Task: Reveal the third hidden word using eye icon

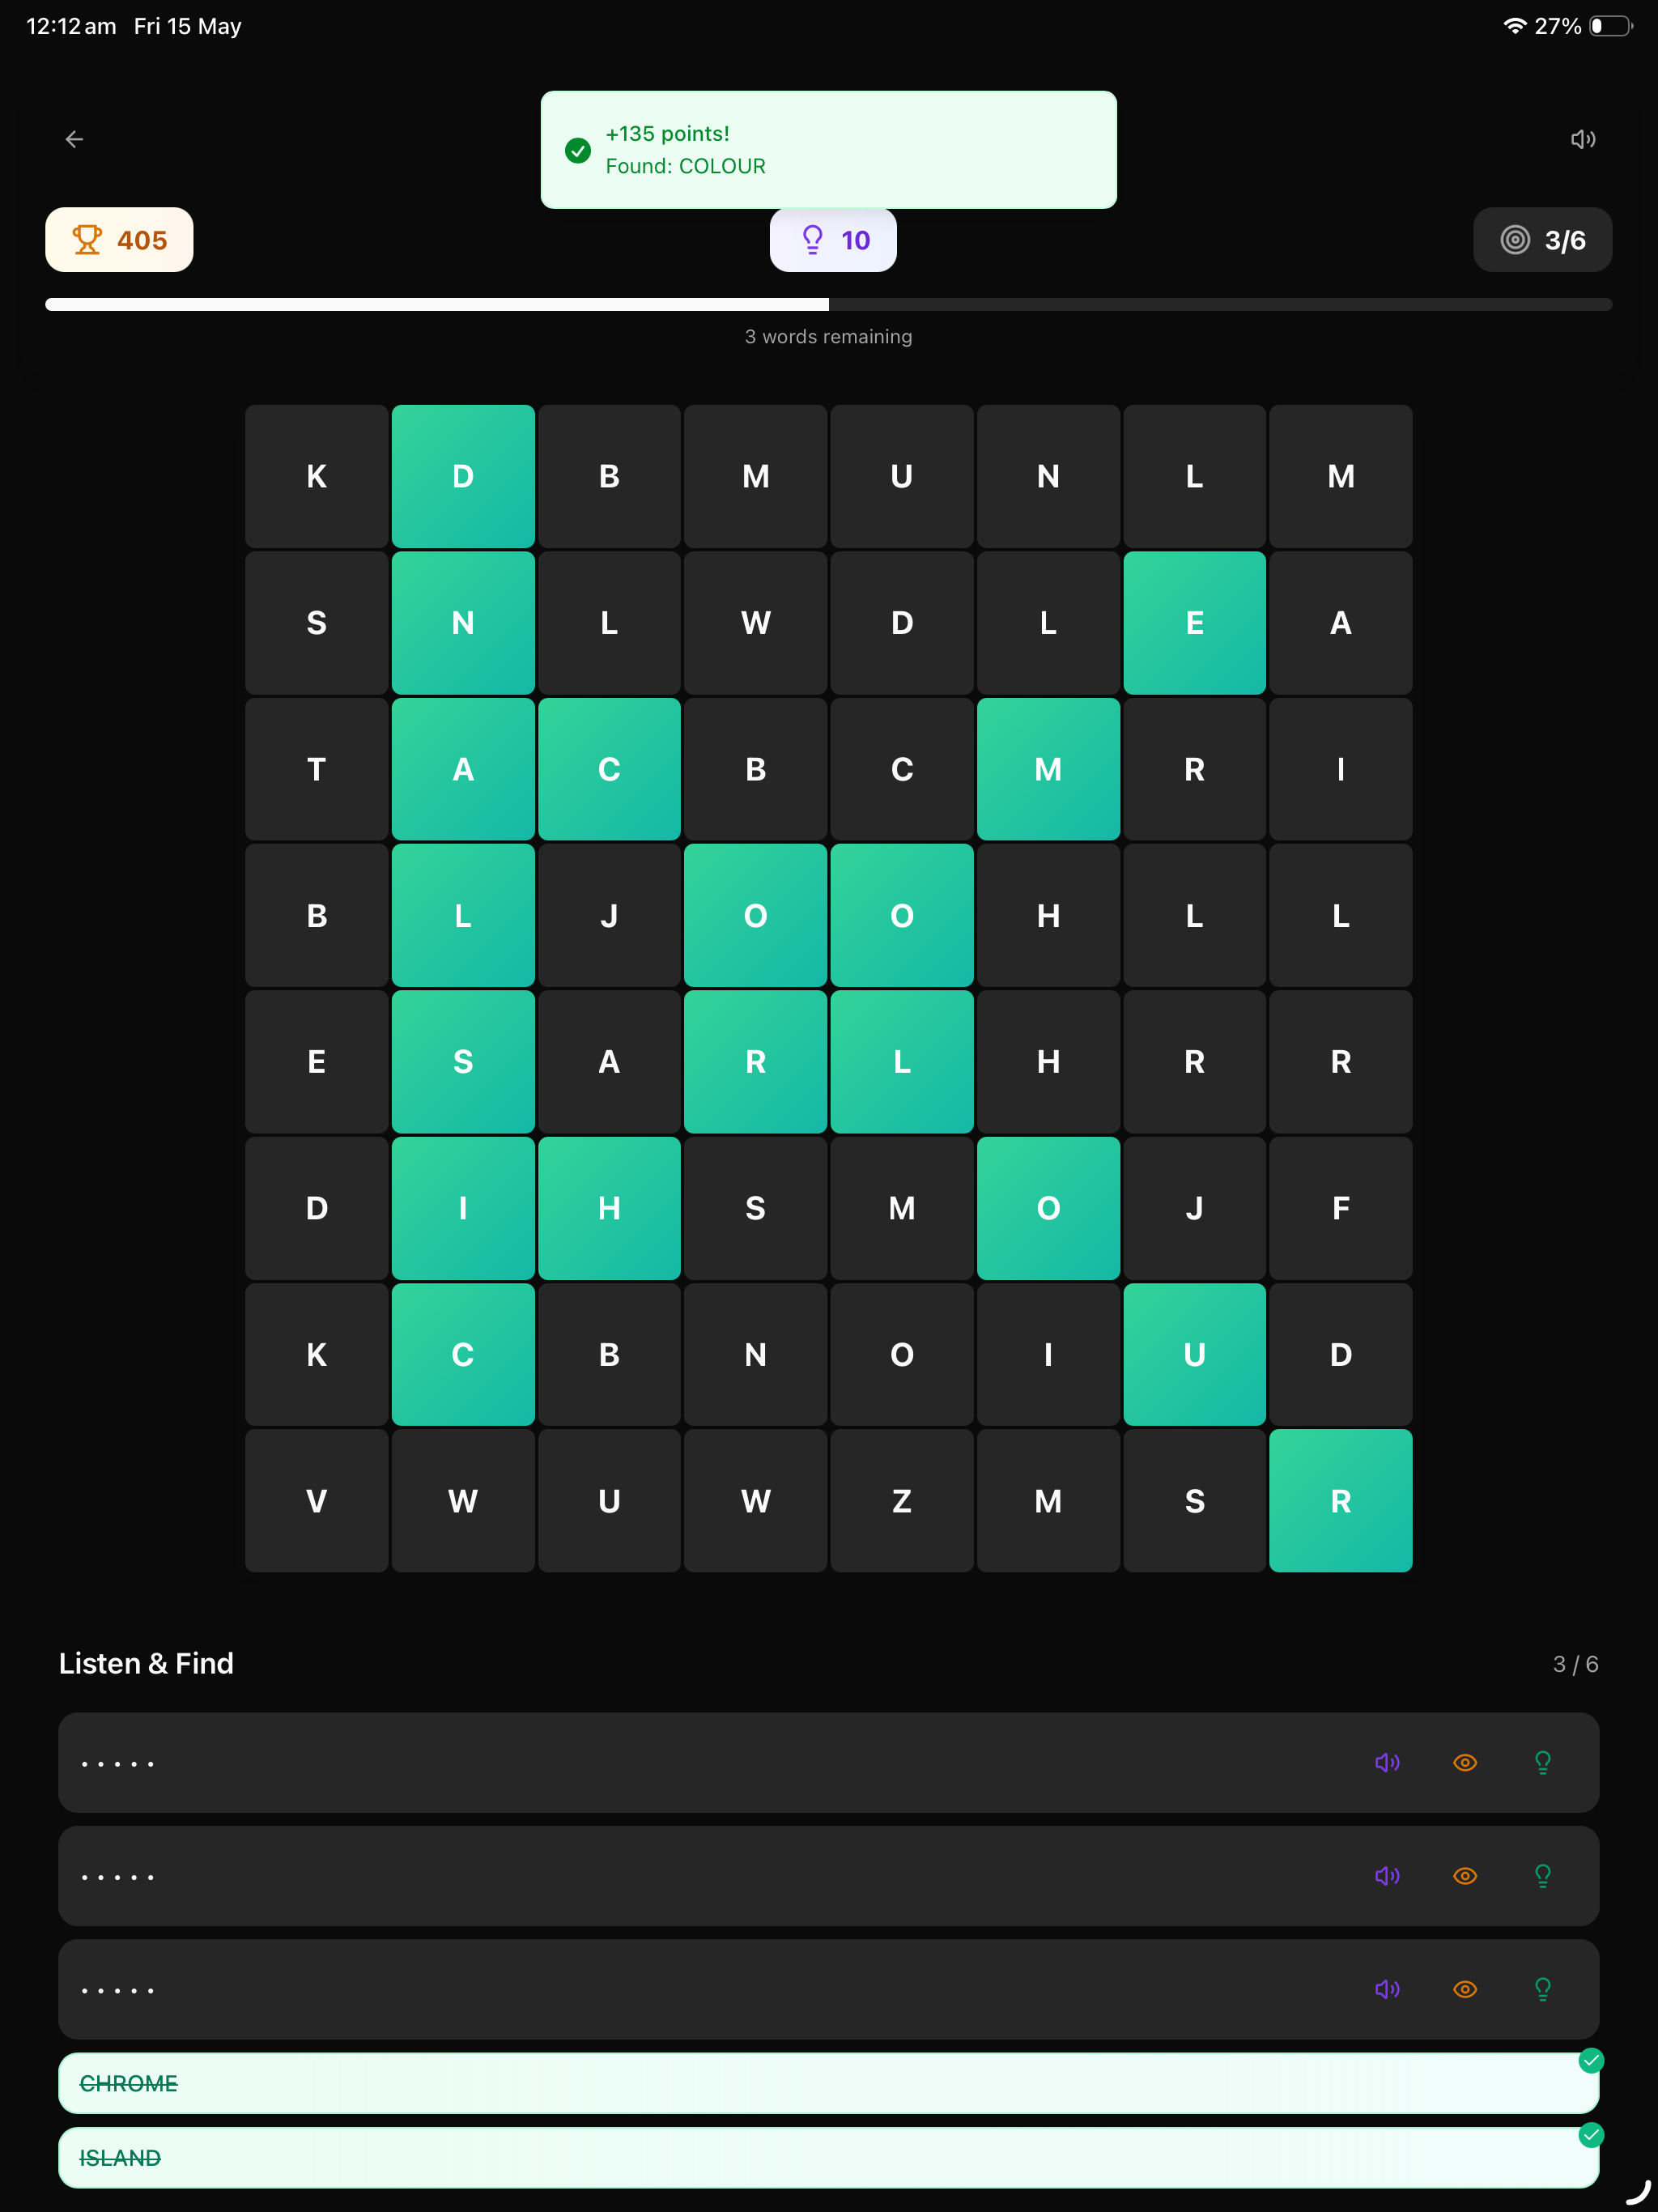Action: coord(1465,1989)
